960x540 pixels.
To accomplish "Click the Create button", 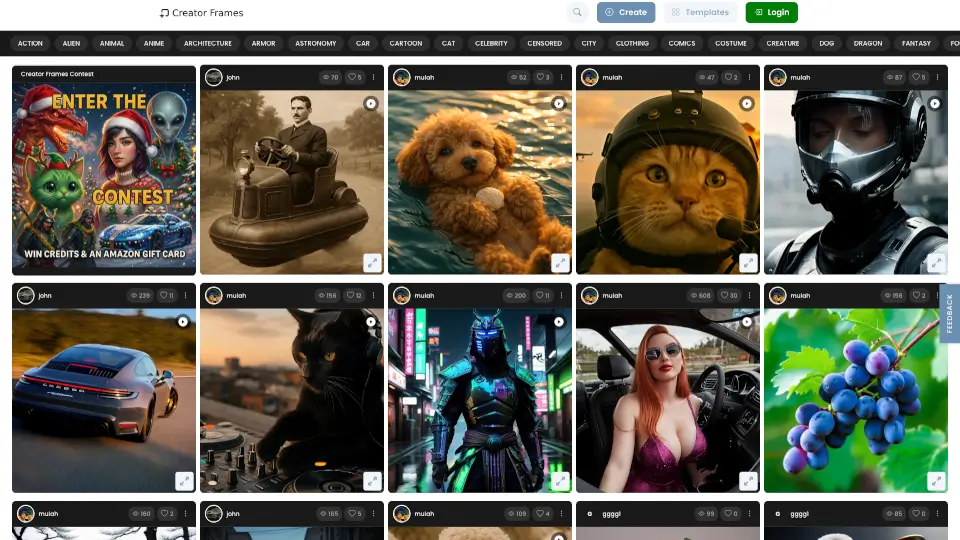I will (x=626, y=13).
